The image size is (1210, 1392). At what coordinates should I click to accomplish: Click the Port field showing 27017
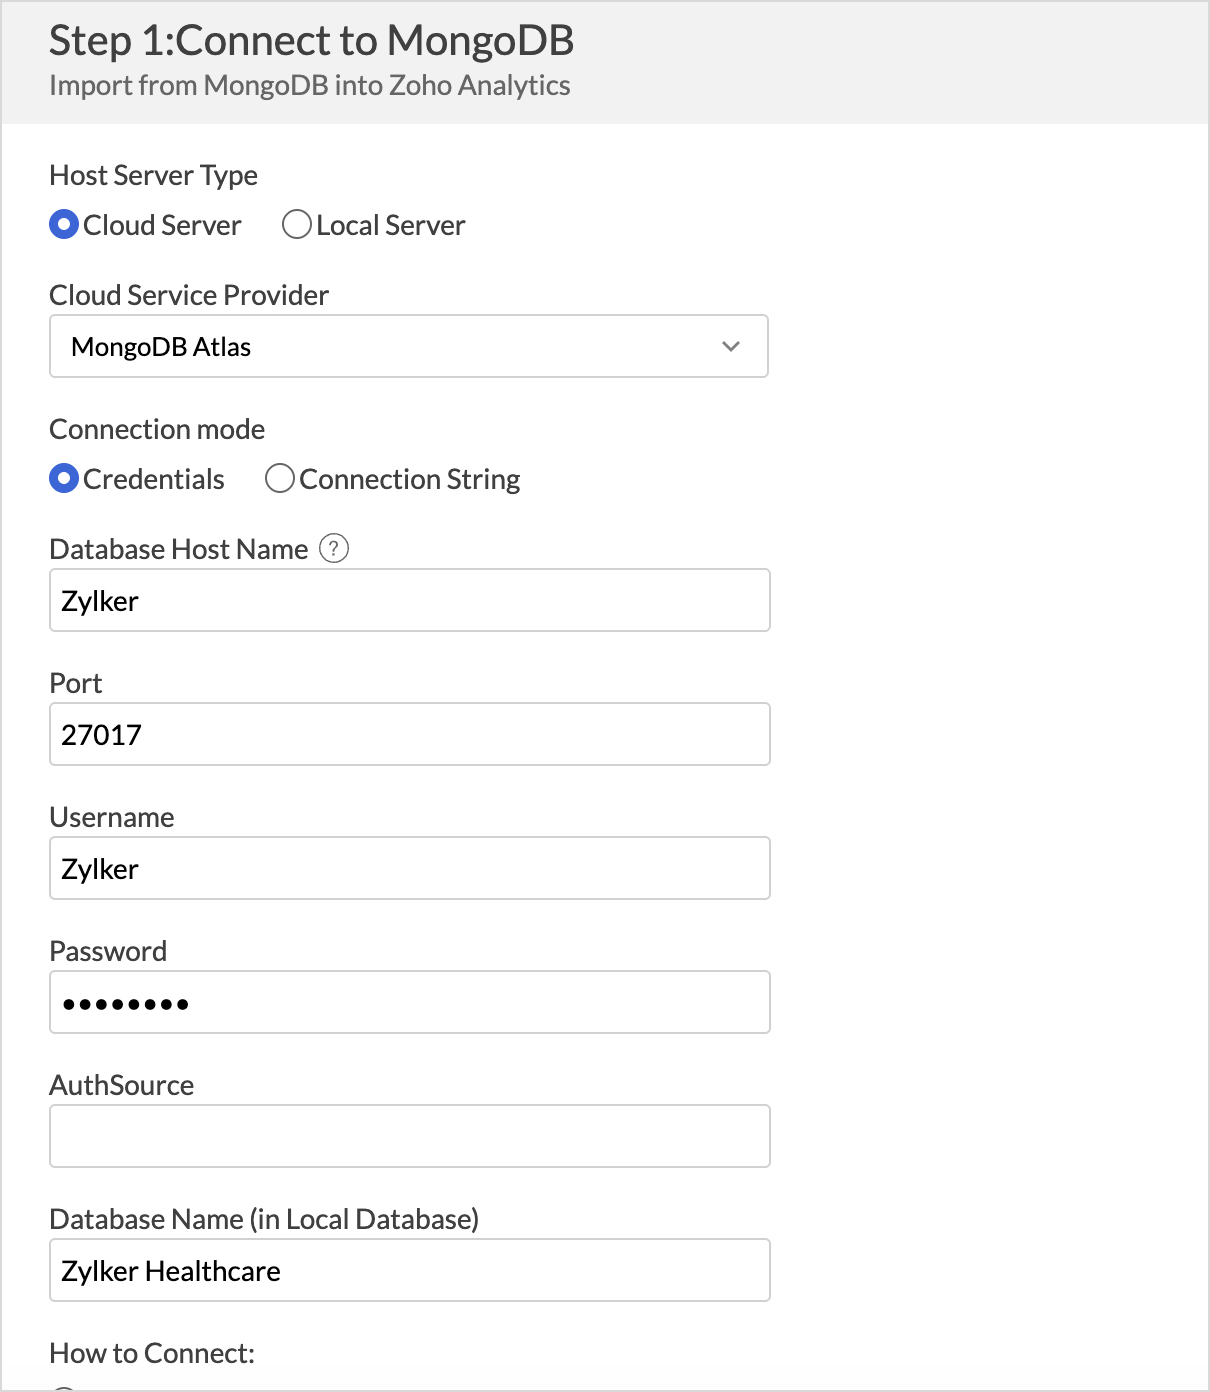(410, 734)
